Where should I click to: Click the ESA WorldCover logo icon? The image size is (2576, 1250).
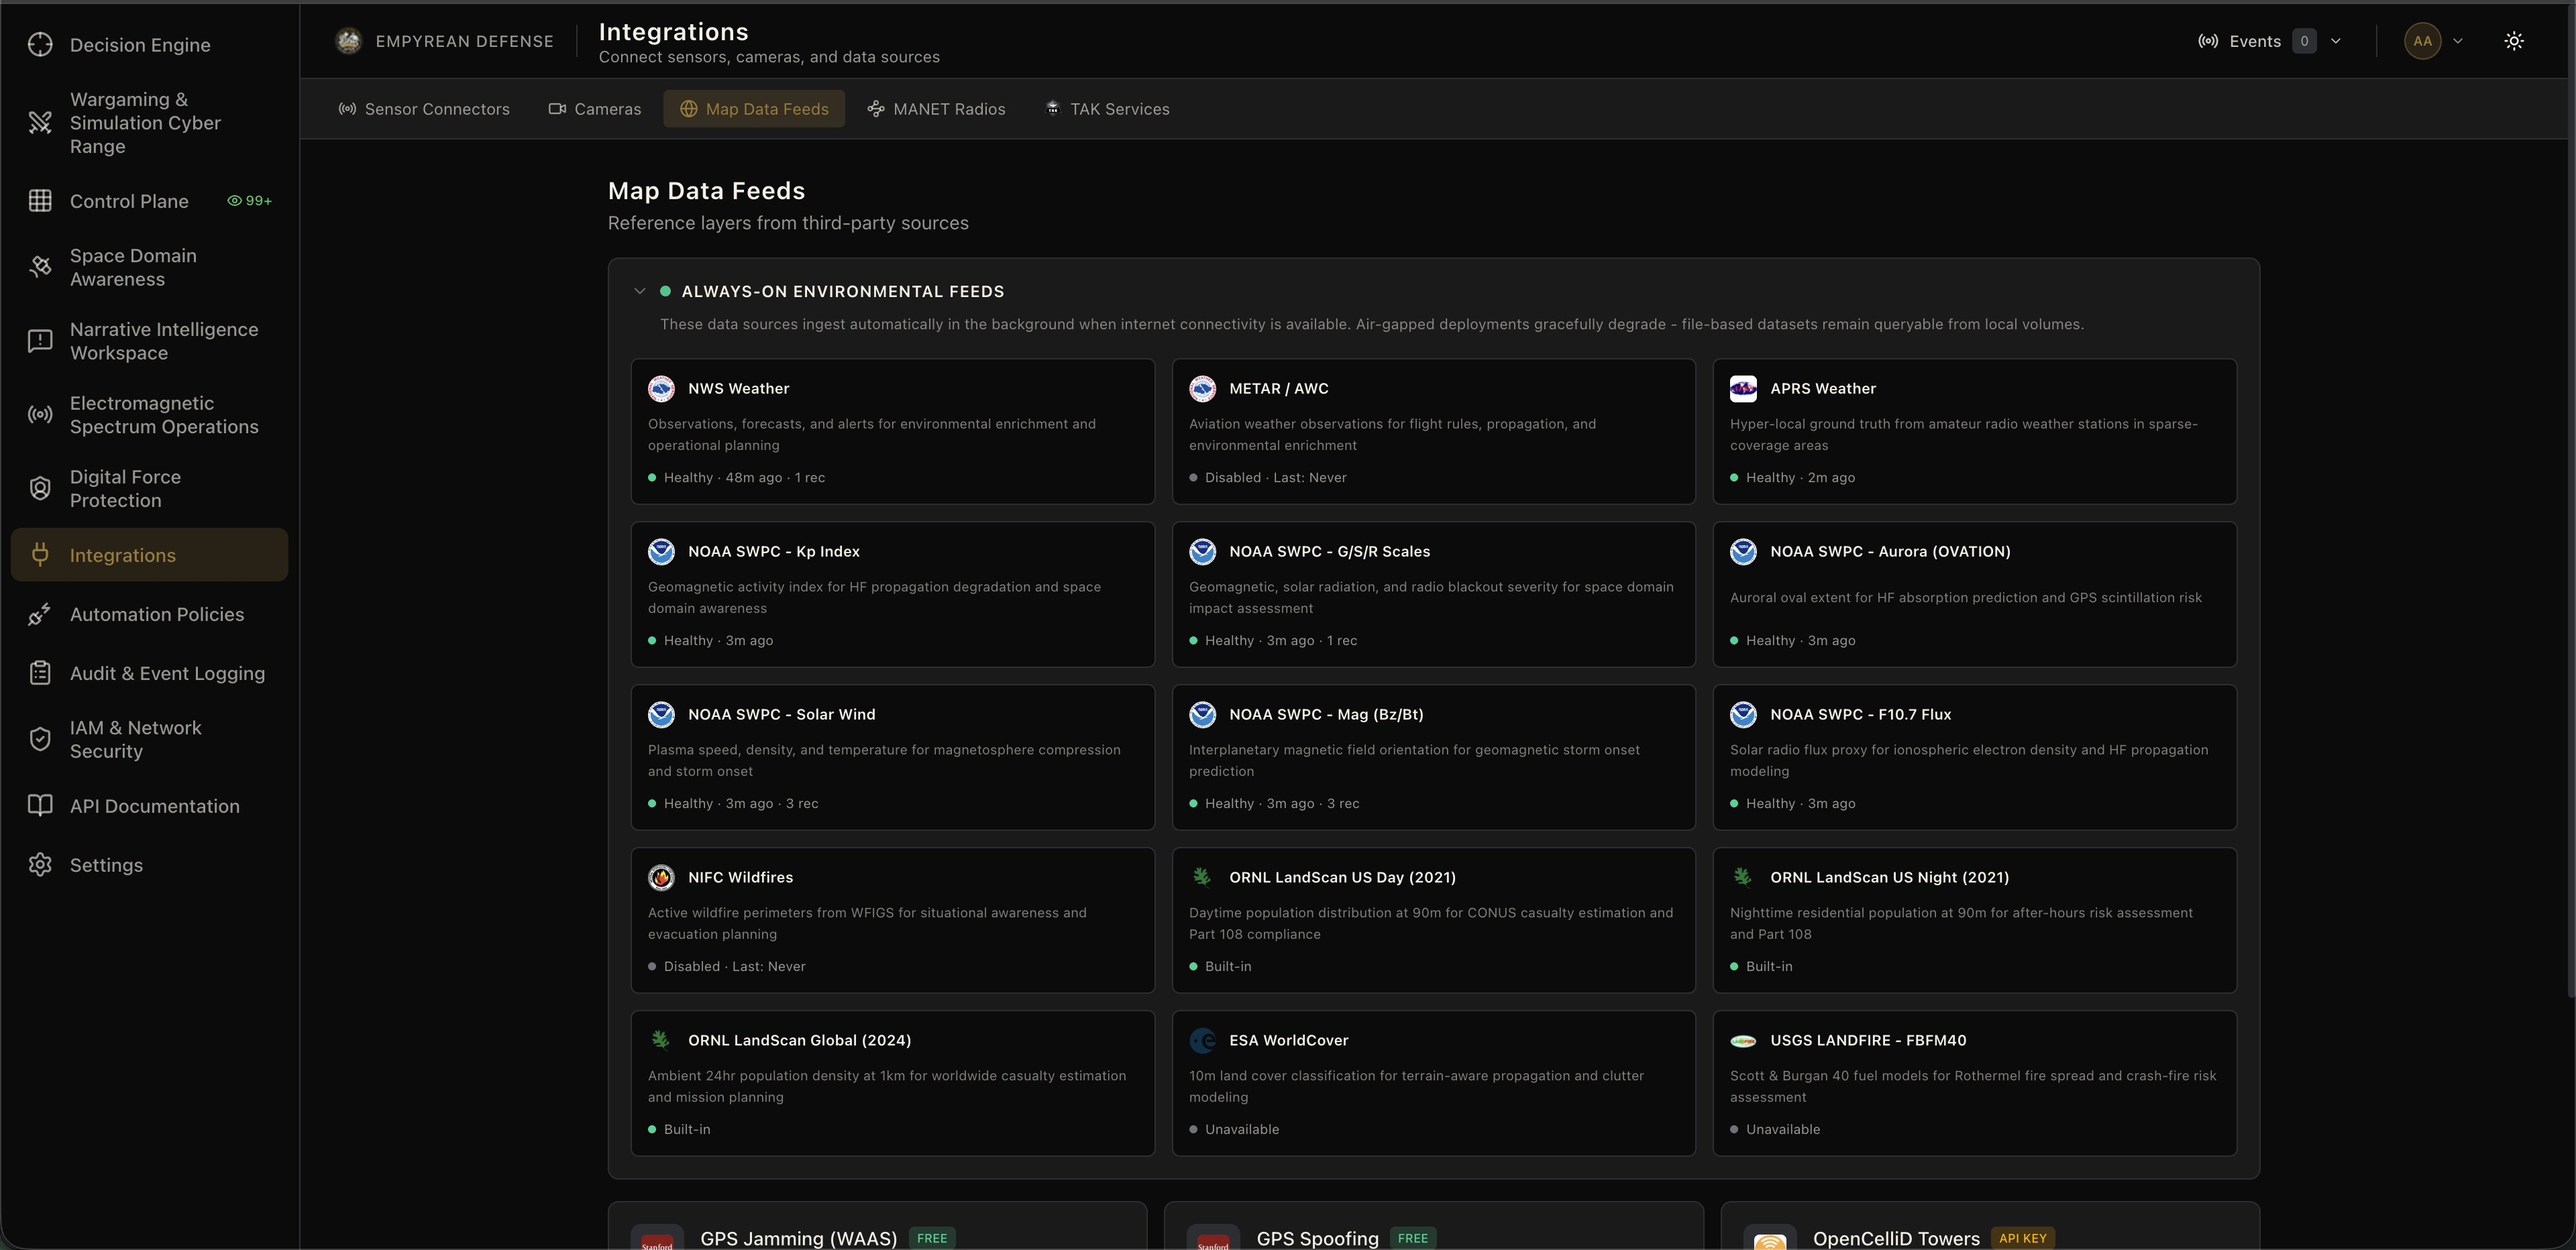coord(1202,1041)
